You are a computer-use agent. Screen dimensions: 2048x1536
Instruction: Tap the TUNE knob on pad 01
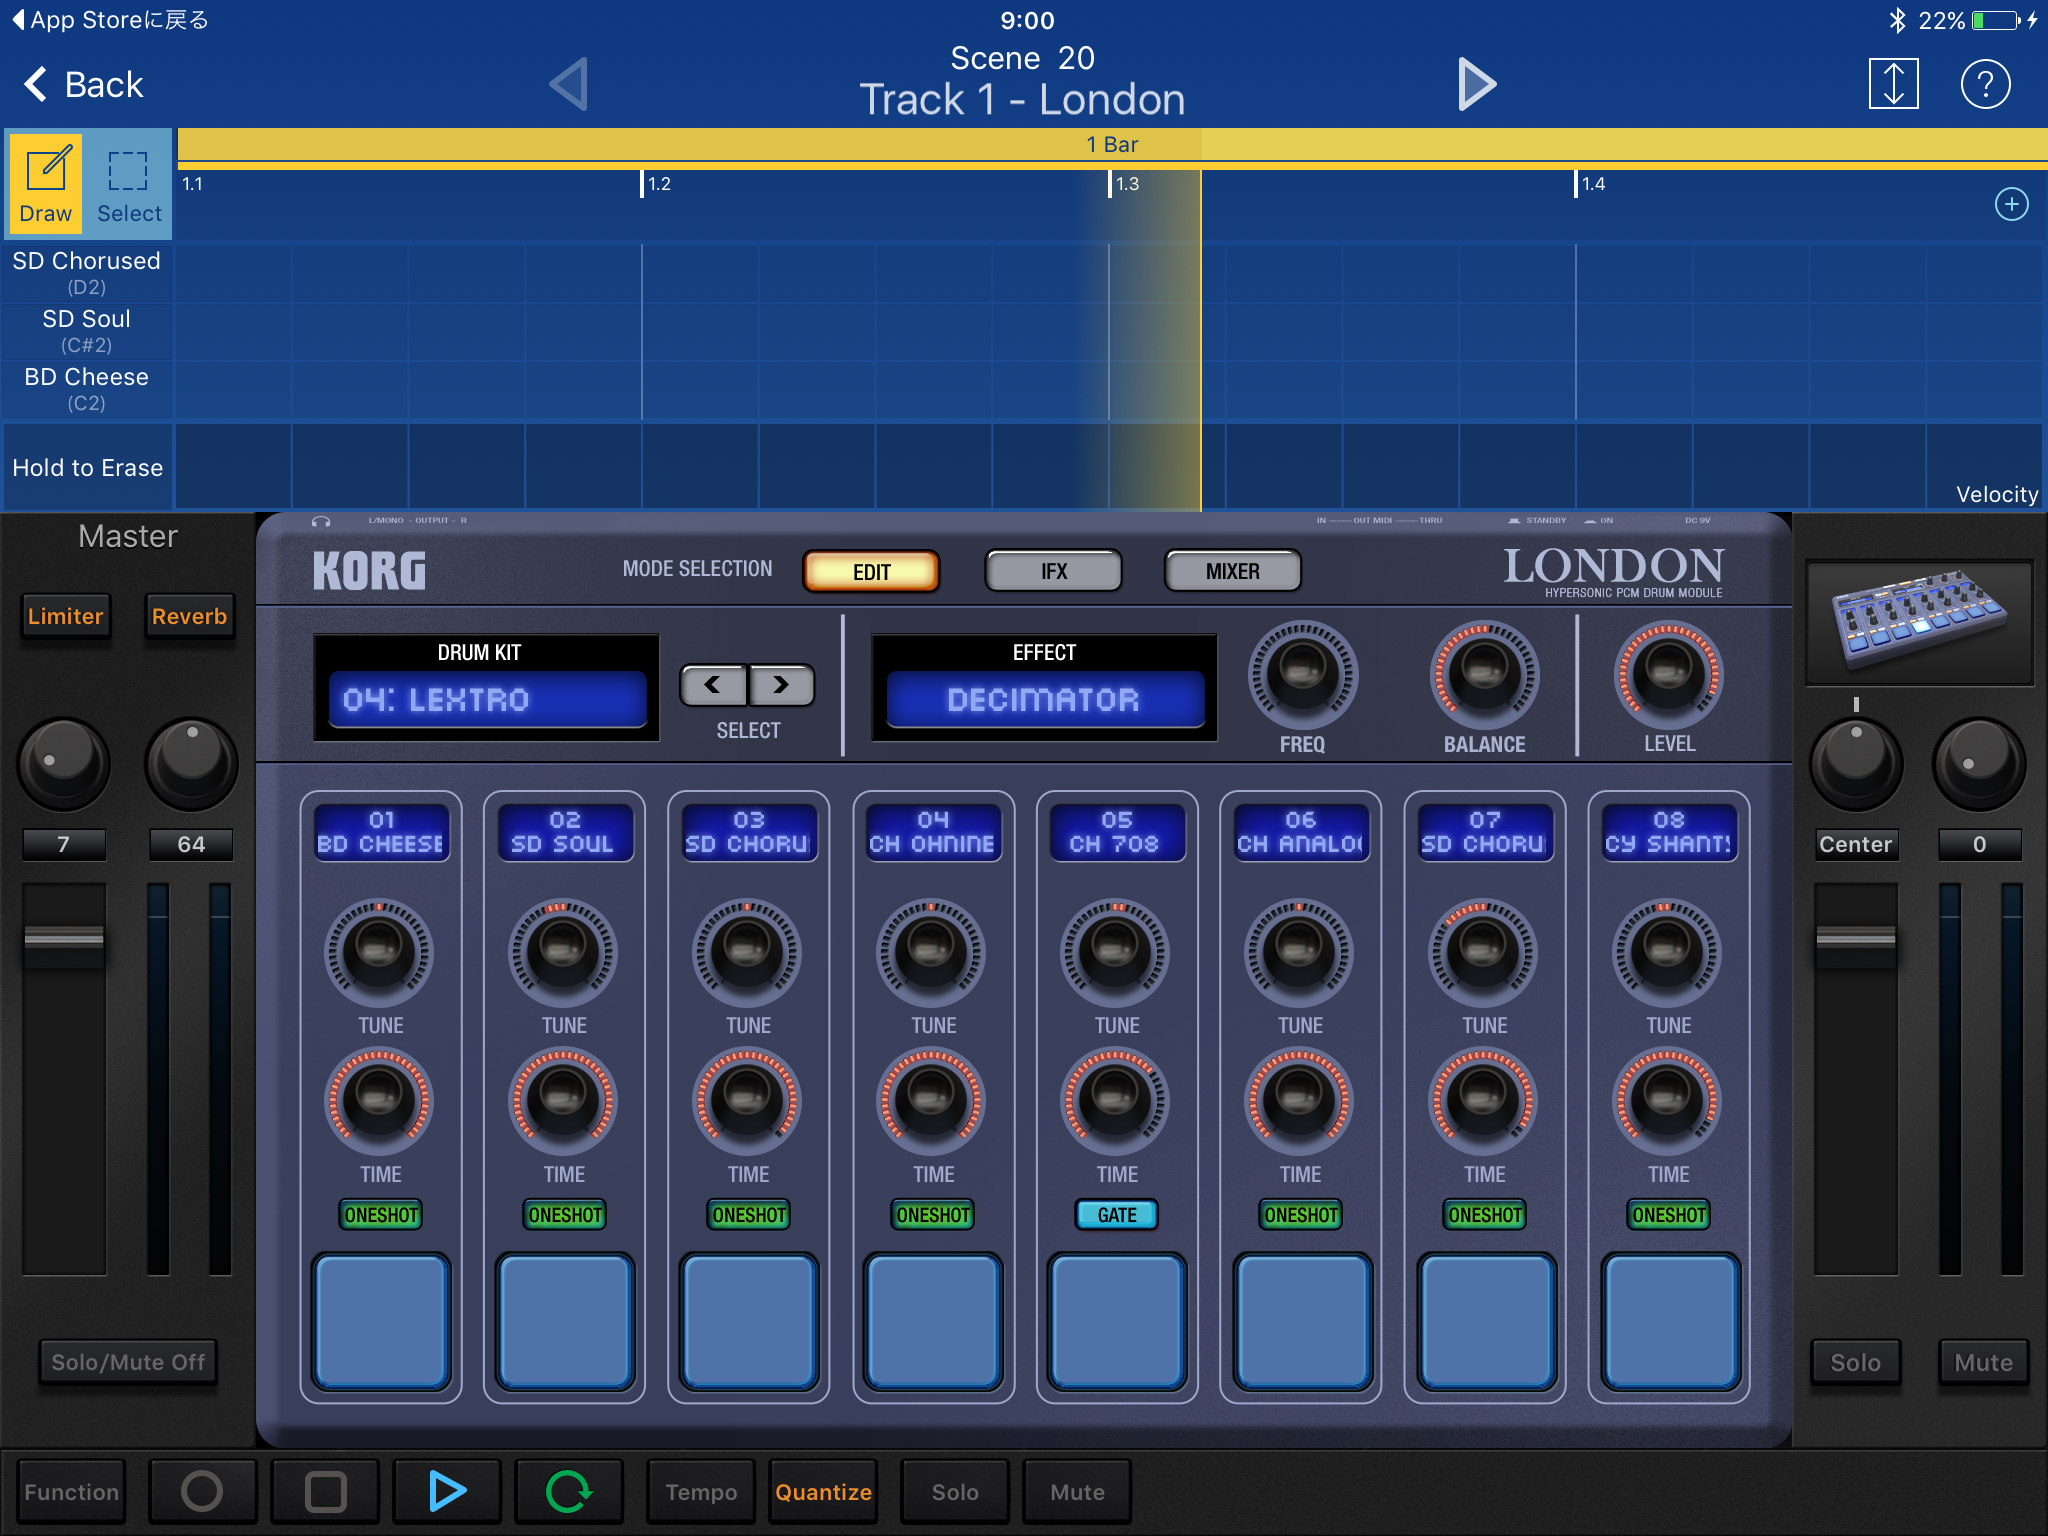point(379,953)
